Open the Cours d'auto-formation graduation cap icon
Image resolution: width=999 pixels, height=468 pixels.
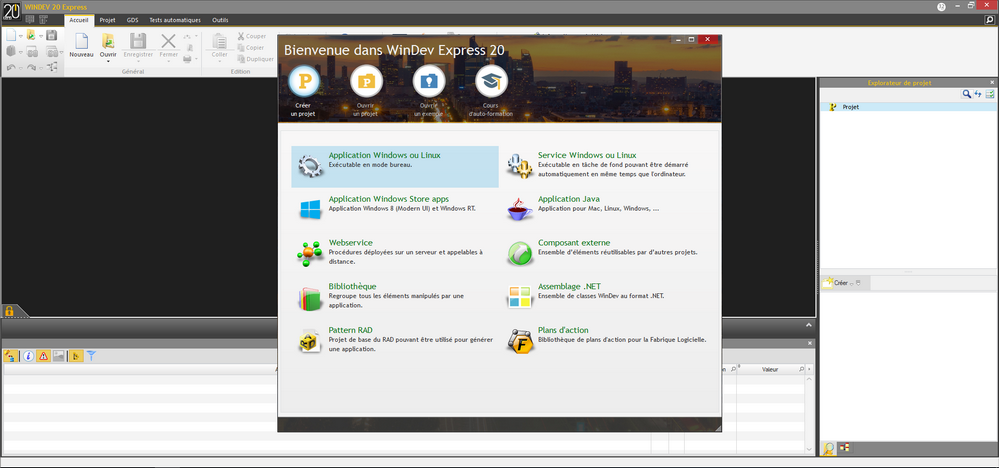(x=491, y=82)
